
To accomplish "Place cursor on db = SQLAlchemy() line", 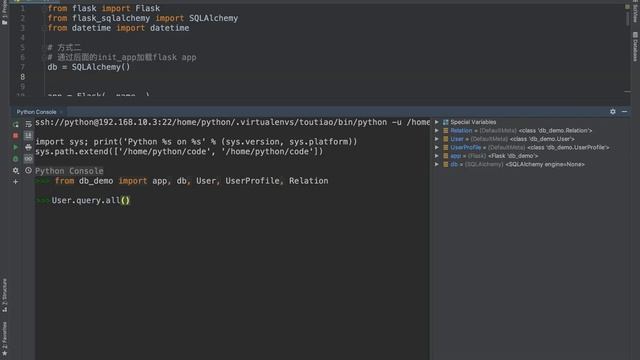I will click(x=89, y=67).
